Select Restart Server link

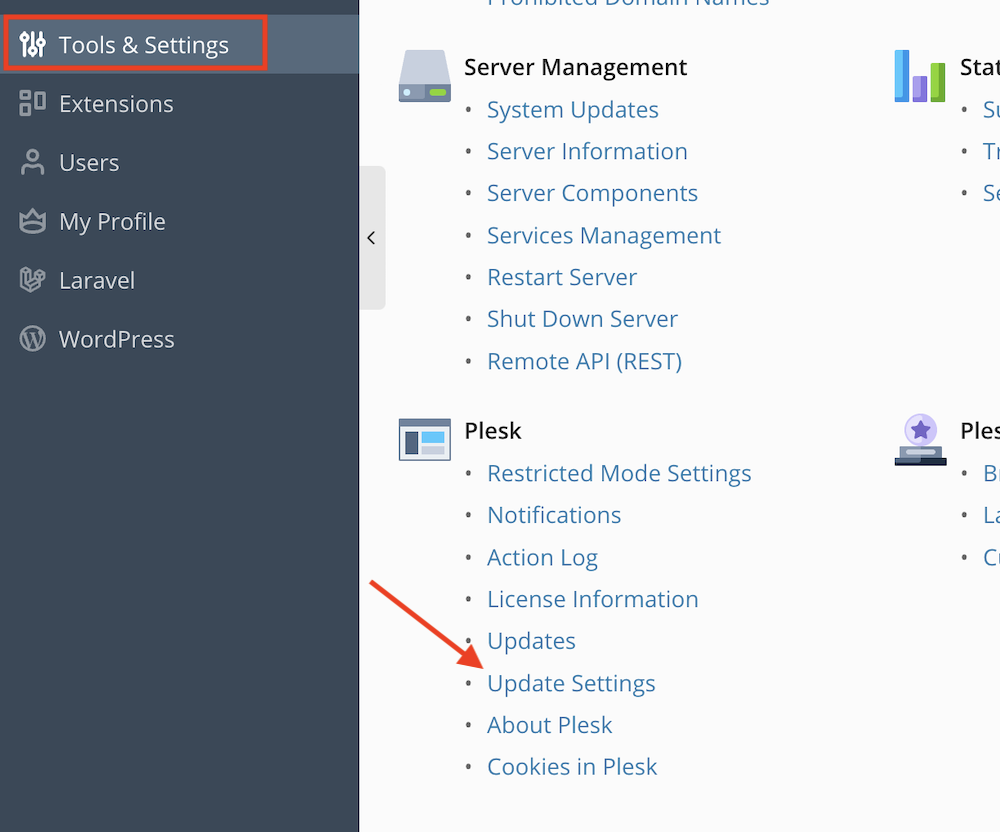pyautogui.click(x=561, y=278)
